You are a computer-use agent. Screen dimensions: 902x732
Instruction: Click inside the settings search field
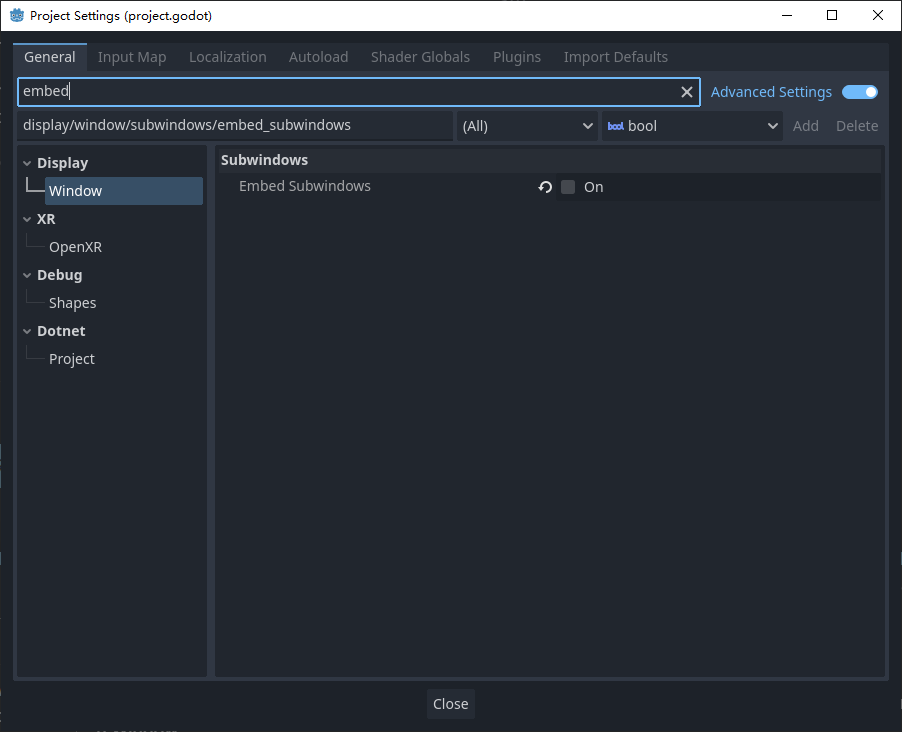[x=300, y=91]
